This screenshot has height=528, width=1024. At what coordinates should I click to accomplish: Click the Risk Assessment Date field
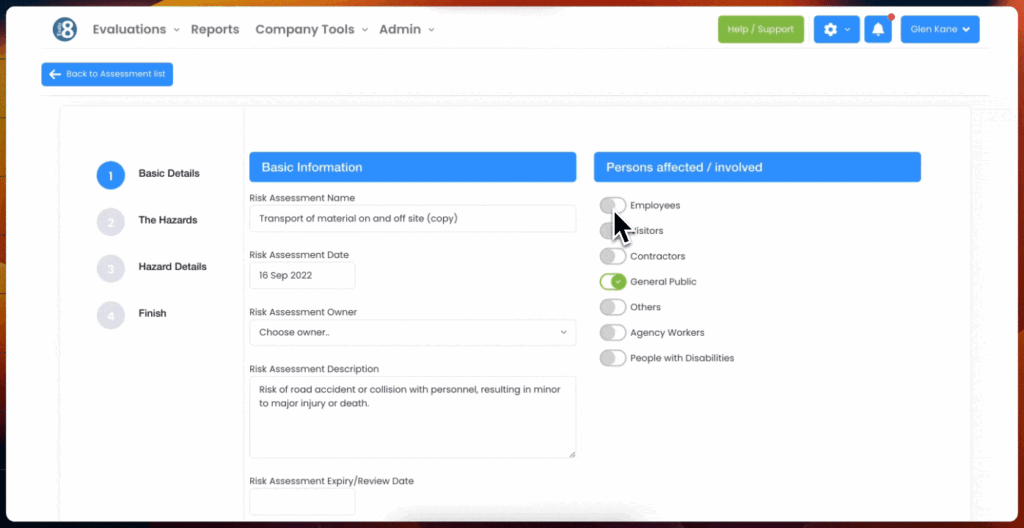click(x=302, y=275)
